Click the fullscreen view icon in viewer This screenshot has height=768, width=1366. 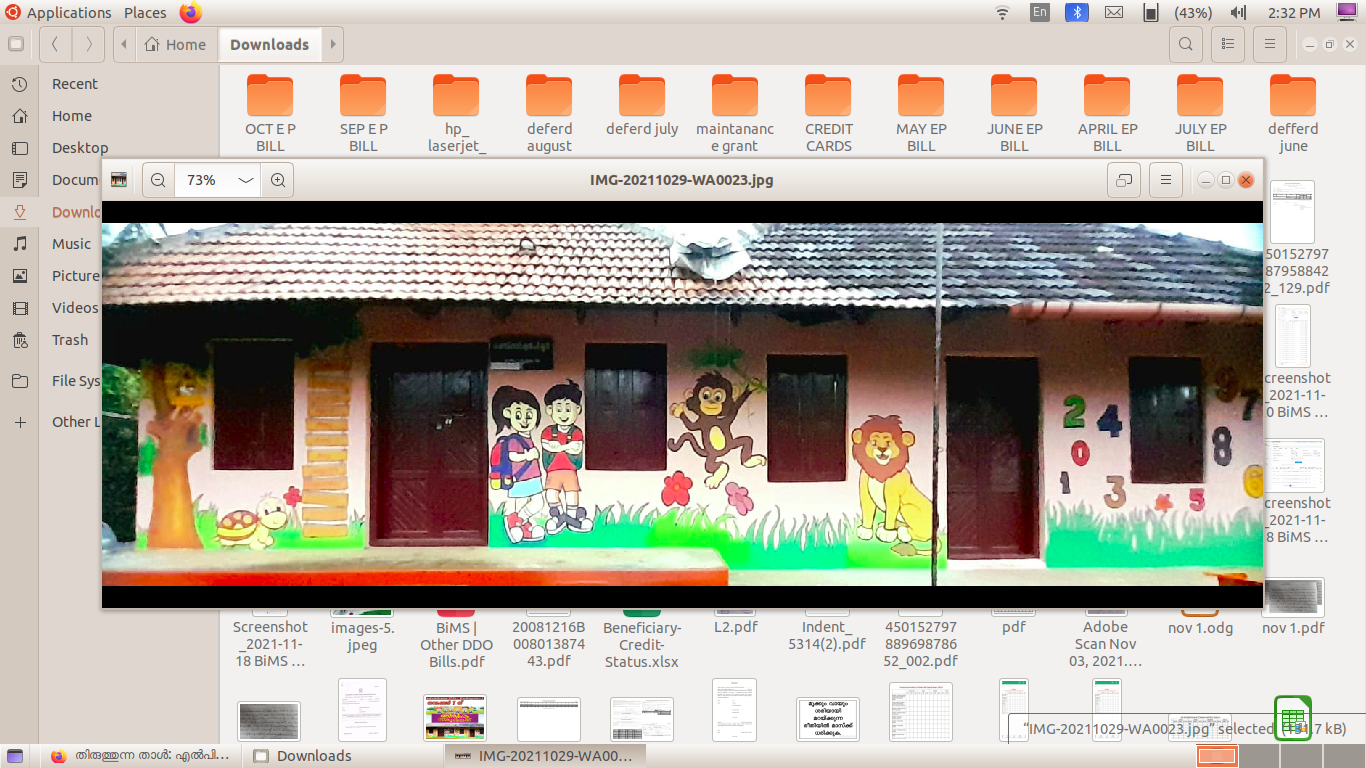point(1124,180)
